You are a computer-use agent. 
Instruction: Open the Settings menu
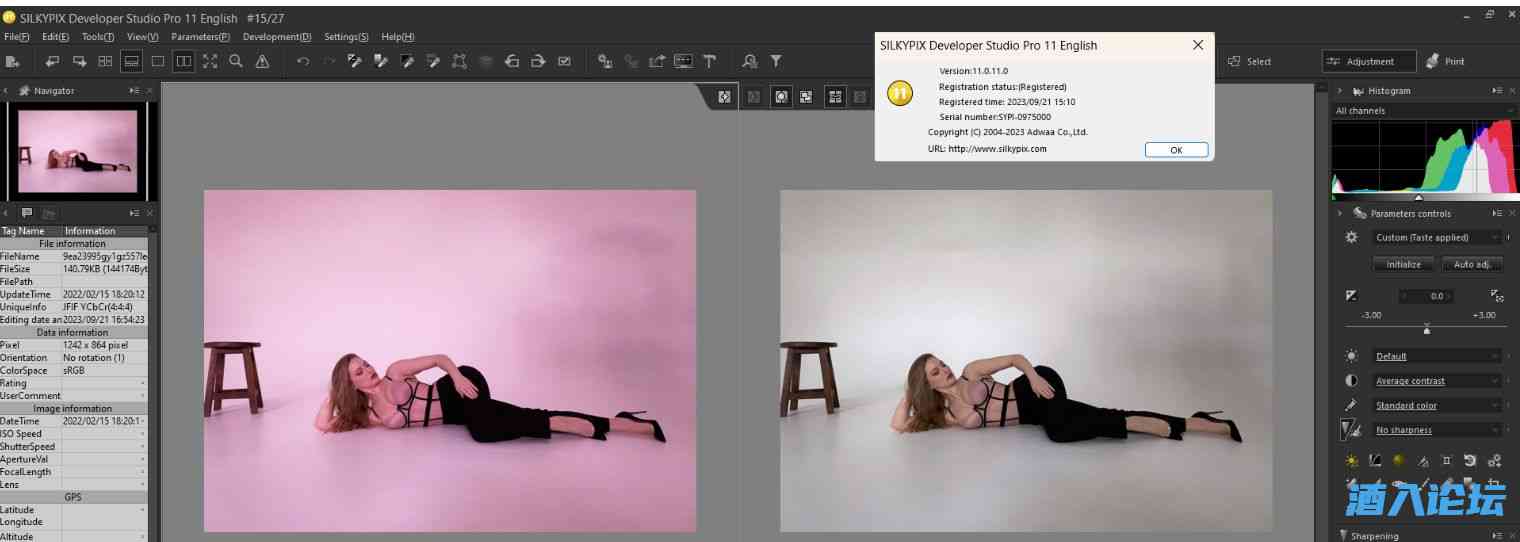click(346, 37)
